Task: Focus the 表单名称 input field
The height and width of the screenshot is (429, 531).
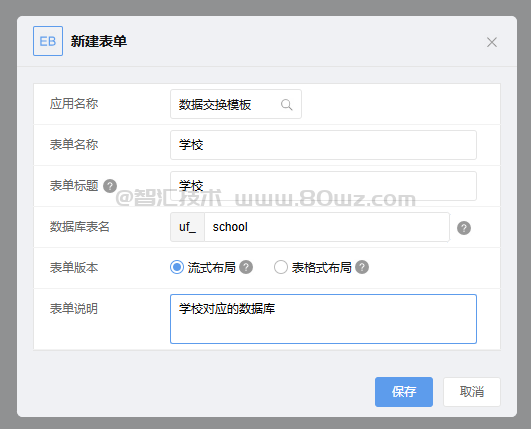Action: 323,145
